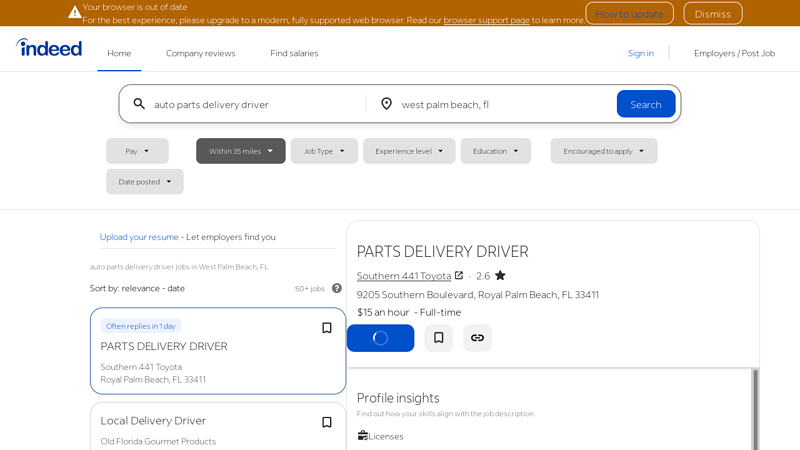The width and height of the screenshot is (800, 450).
Task: Click the location pin icon
Action: click(x=386, y=104)
